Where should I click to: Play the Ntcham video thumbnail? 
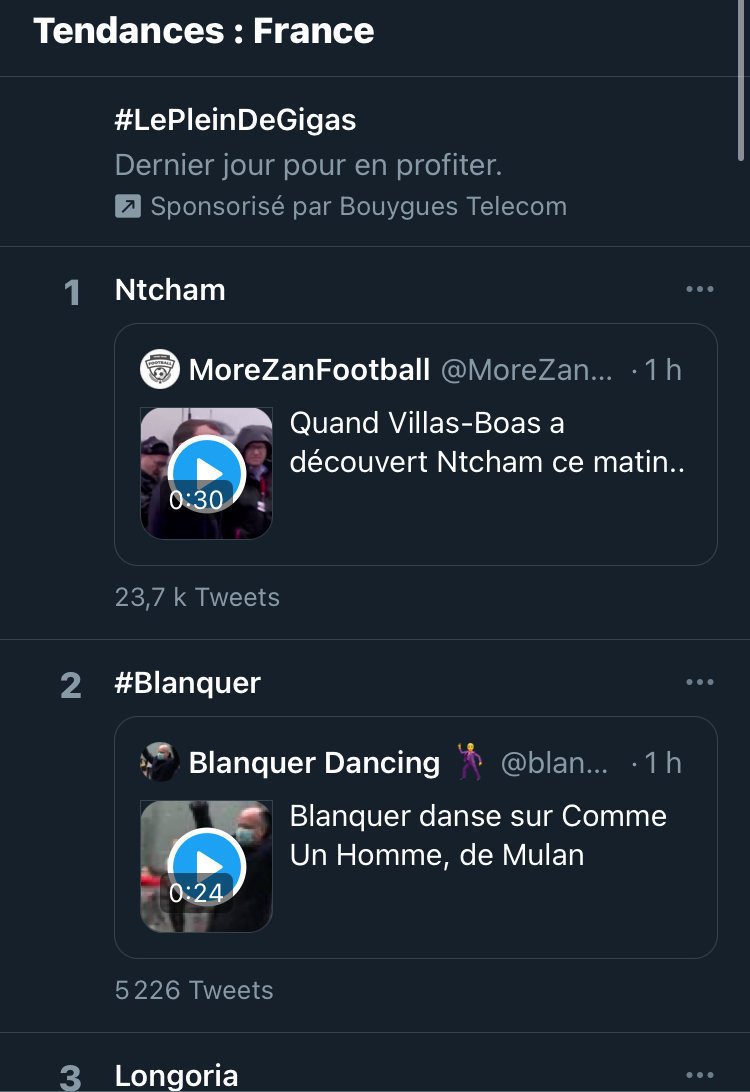tap(206, 473)
